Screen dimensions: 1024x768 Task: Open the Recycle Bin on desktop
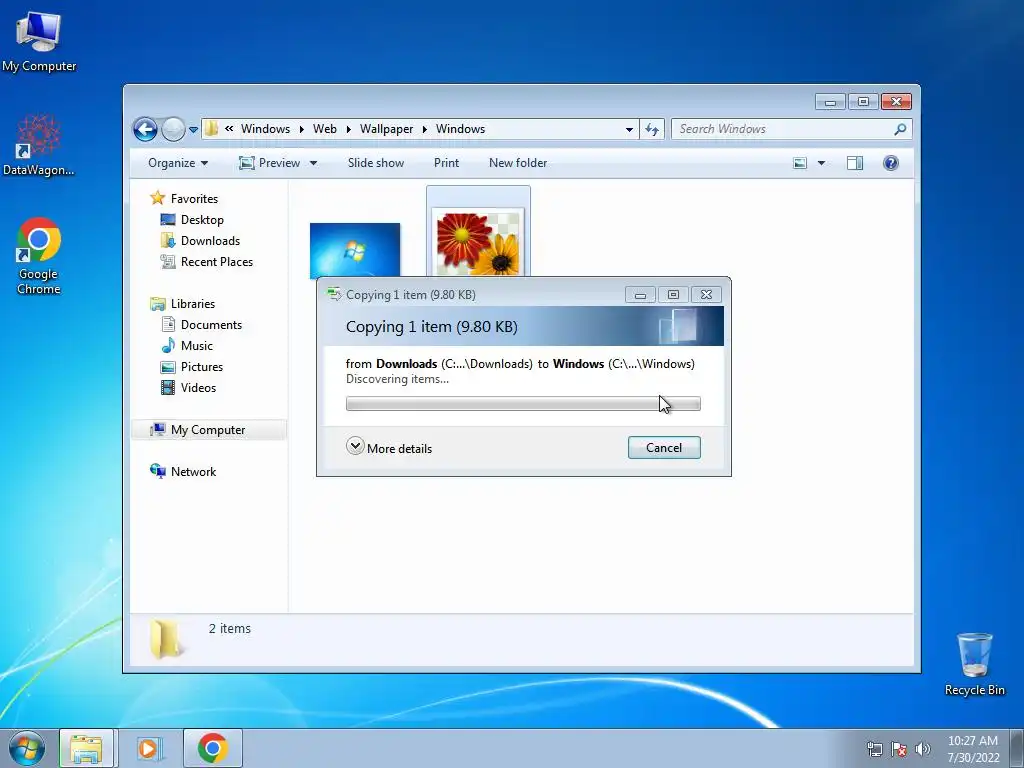click(x=974, y=664)
